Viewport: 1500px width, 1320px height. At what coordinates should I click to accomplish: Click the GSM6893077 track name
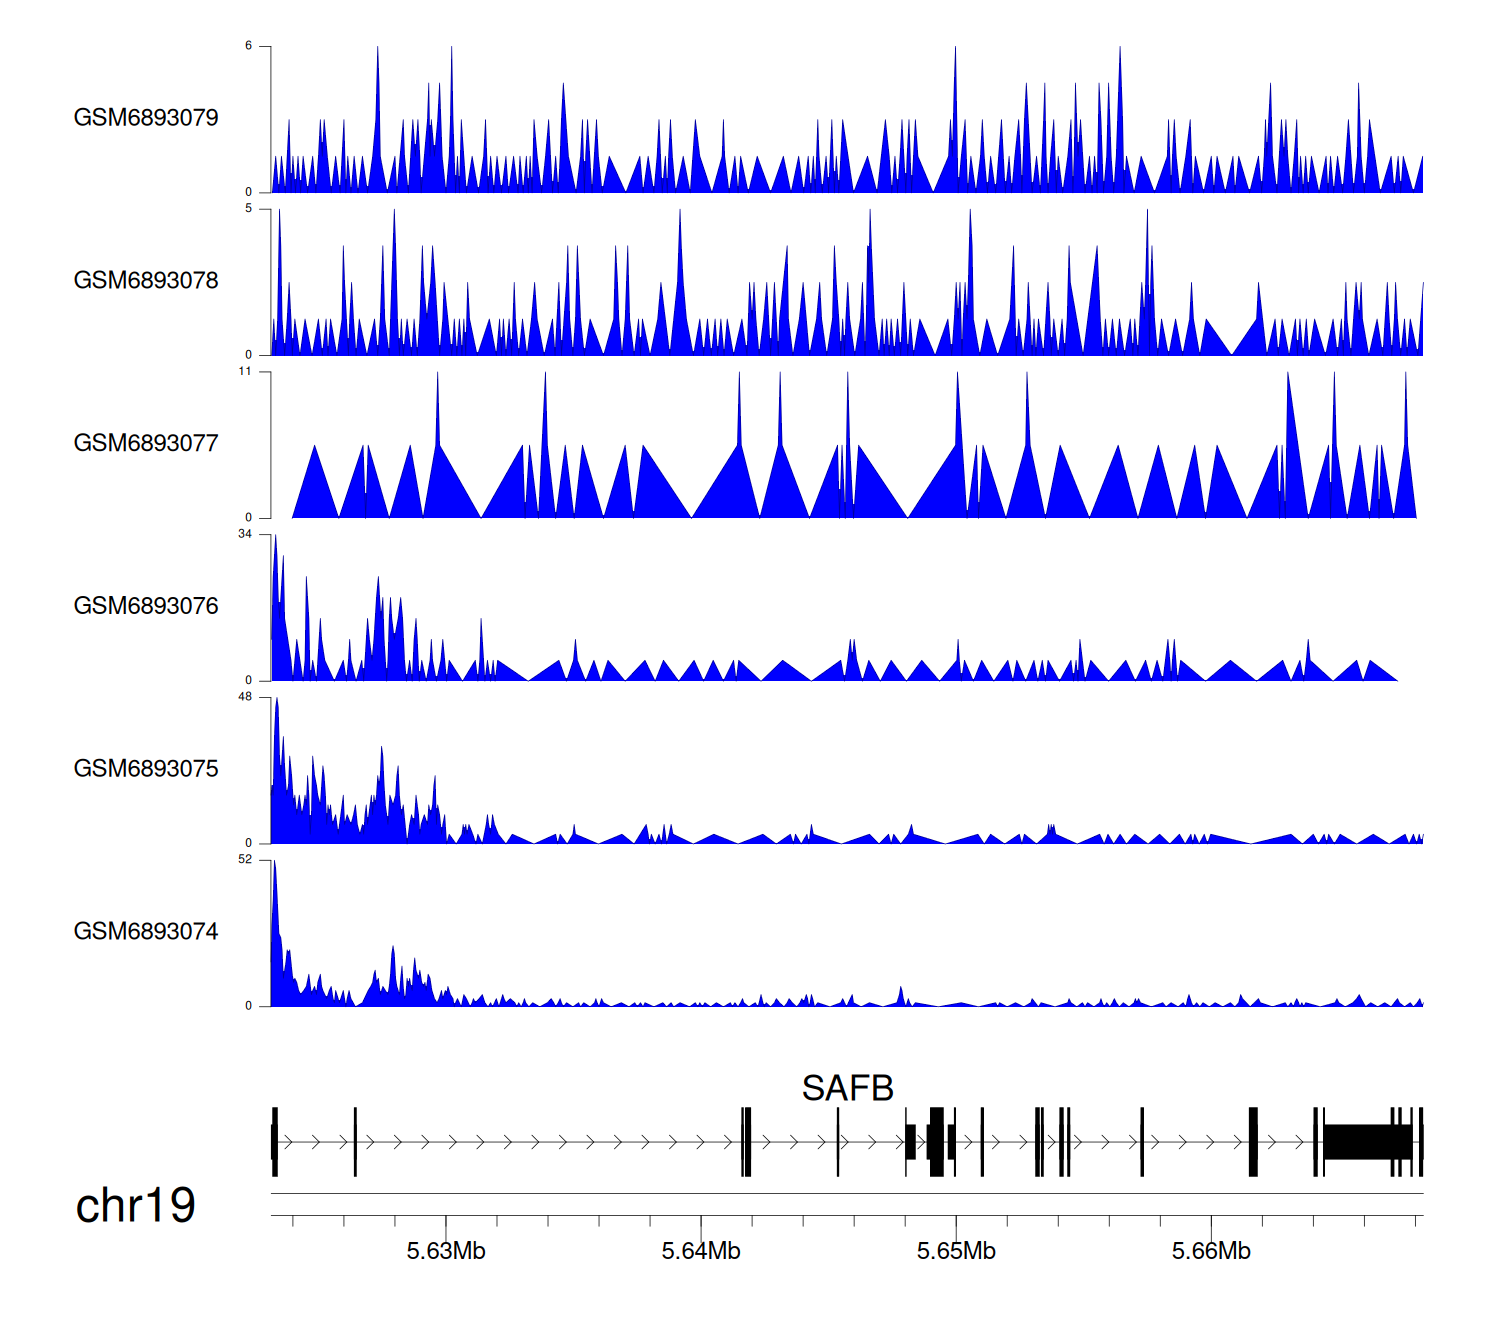(146, 444)
